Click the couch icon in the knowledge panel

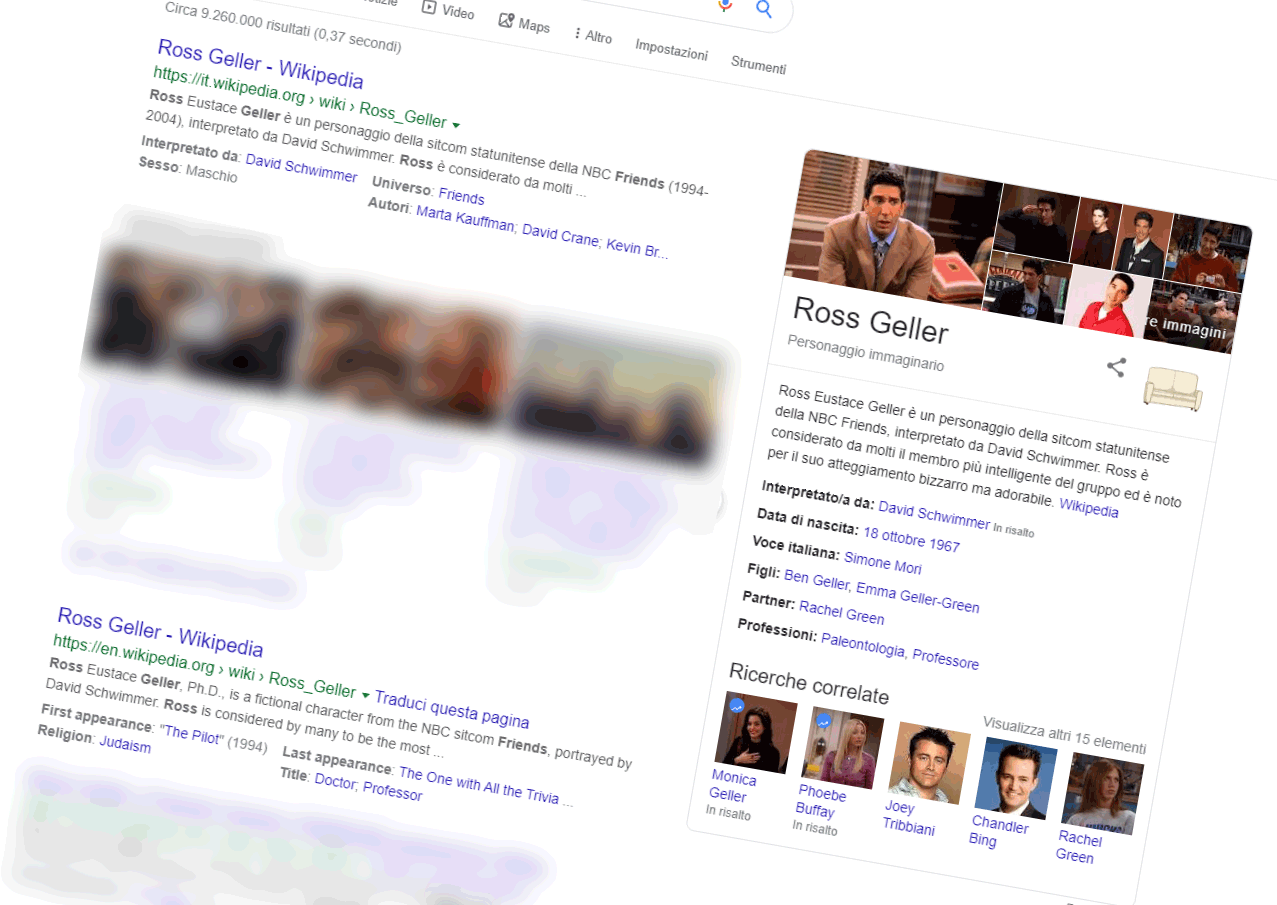coord(1173,388)
